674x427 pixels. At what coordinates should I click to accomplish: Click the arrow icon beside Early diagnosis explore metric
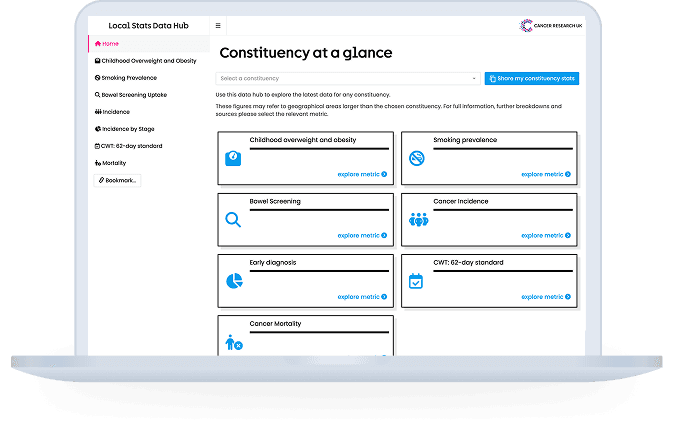pyautogui.click(x=384, y=297)
